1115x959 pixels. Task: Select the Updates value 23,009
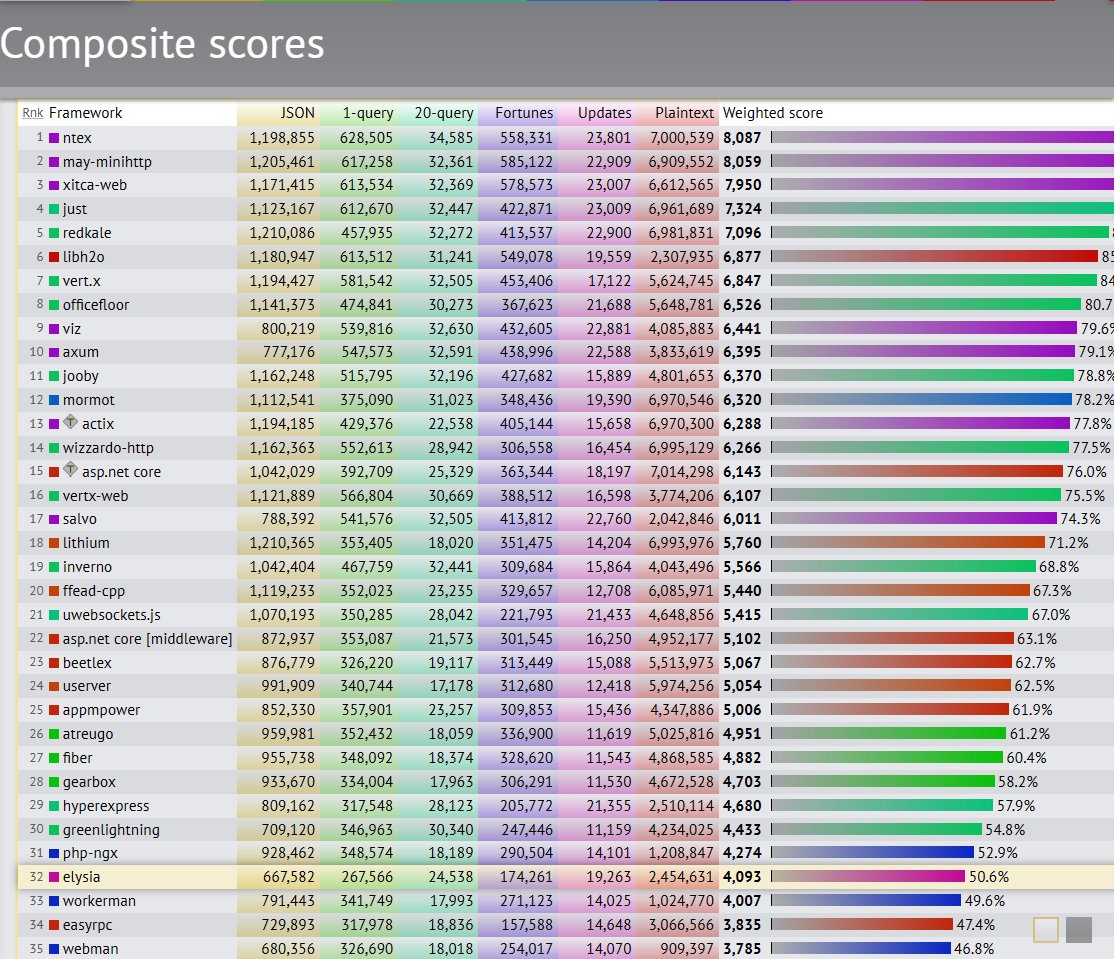609,209
